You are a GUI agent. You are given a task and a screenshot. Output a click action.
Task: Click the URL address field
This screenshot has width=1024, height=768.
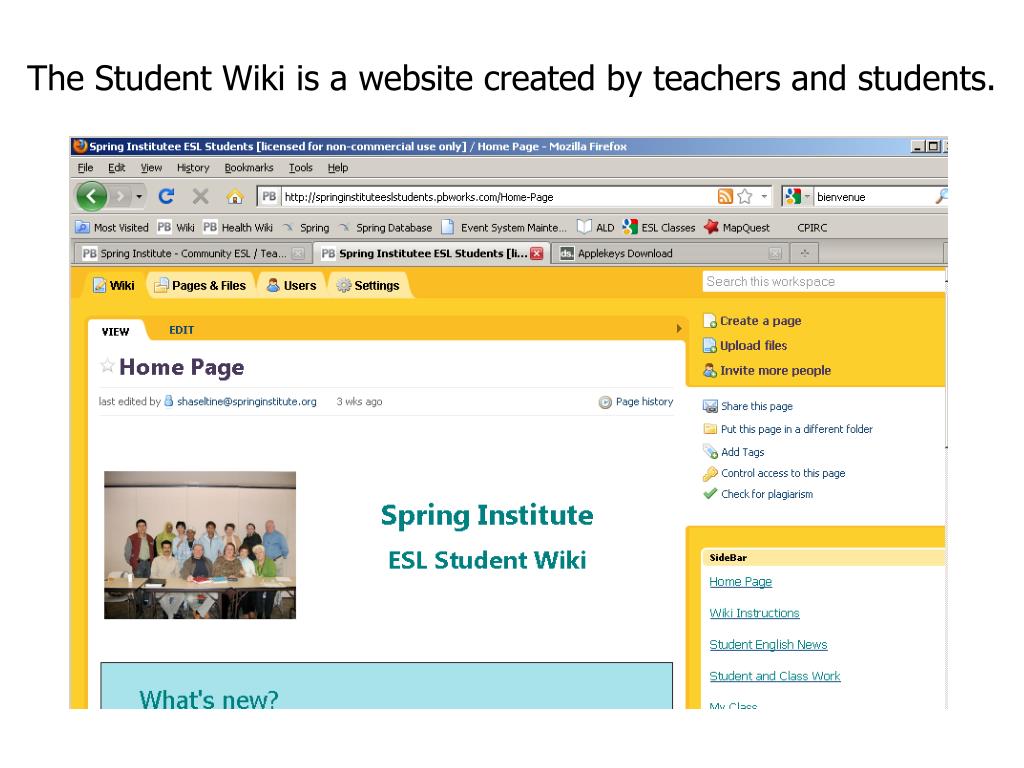pyautogui.click(x=498, y=197)
